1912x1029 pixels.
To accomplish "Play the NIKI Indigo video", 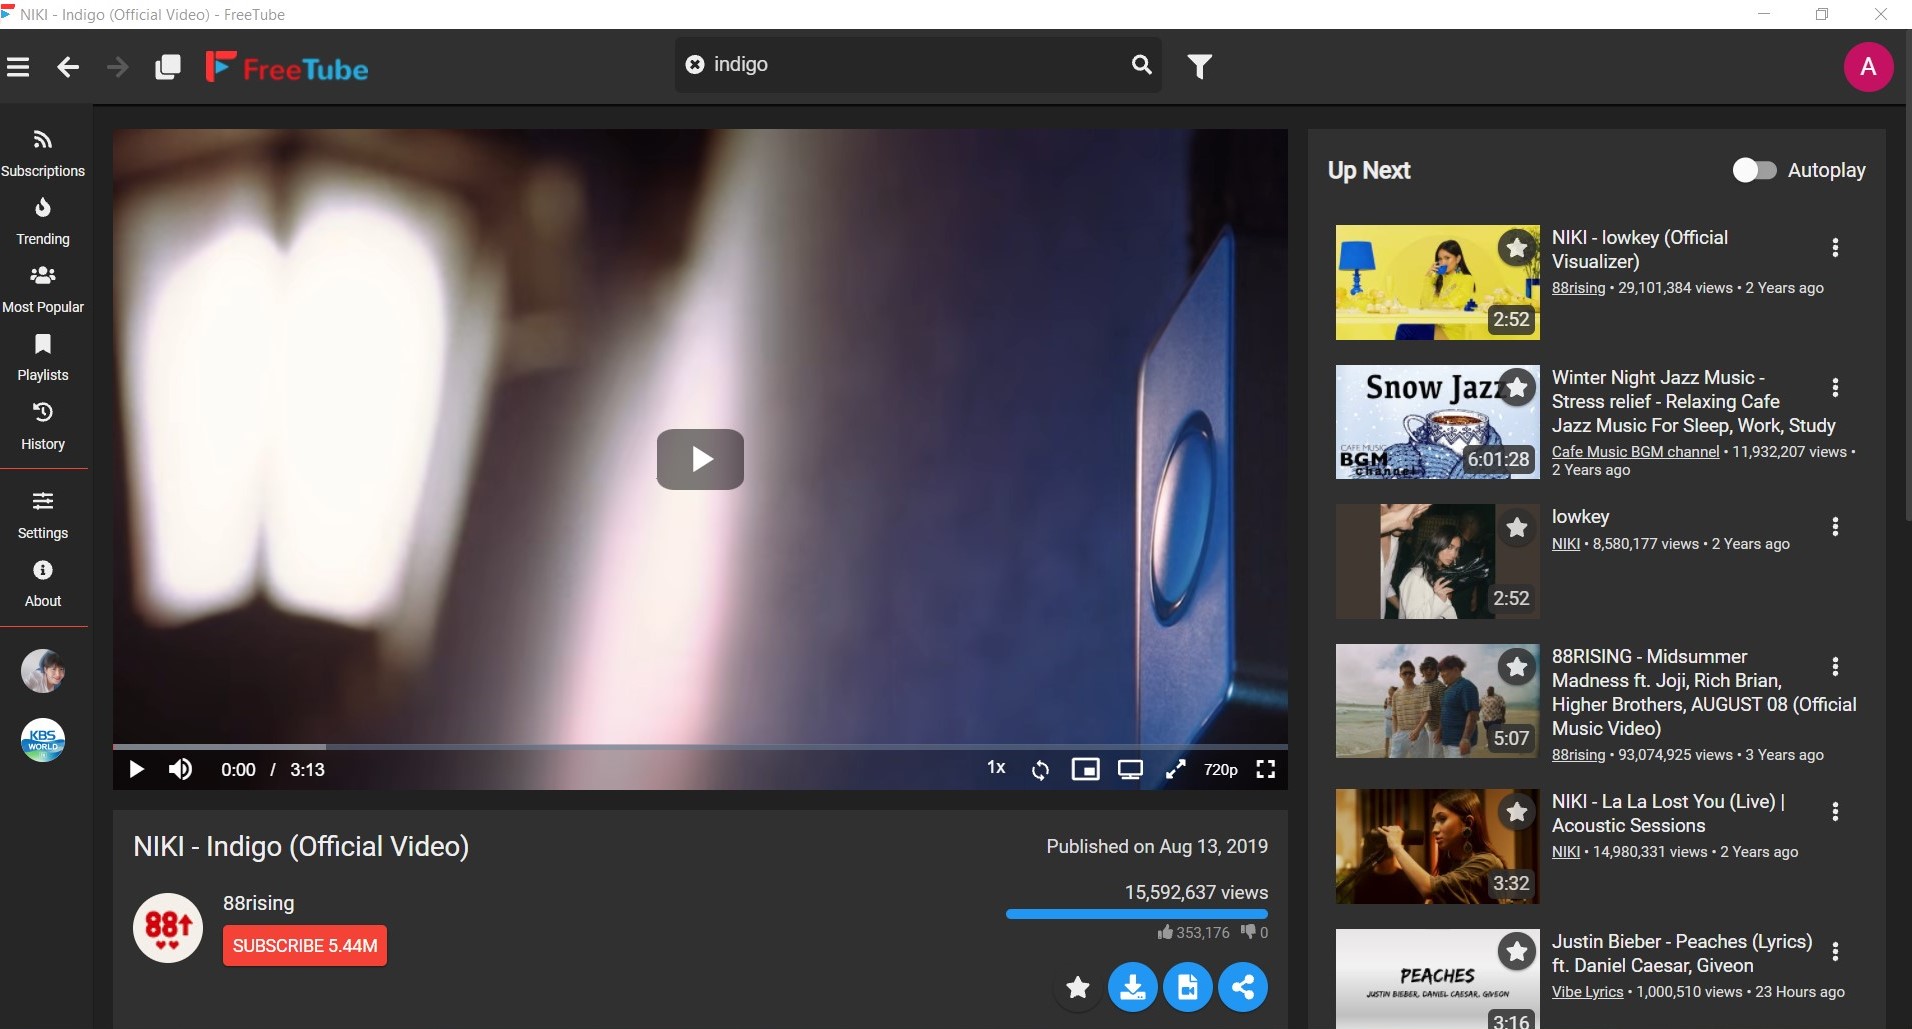I will point(700,459).
